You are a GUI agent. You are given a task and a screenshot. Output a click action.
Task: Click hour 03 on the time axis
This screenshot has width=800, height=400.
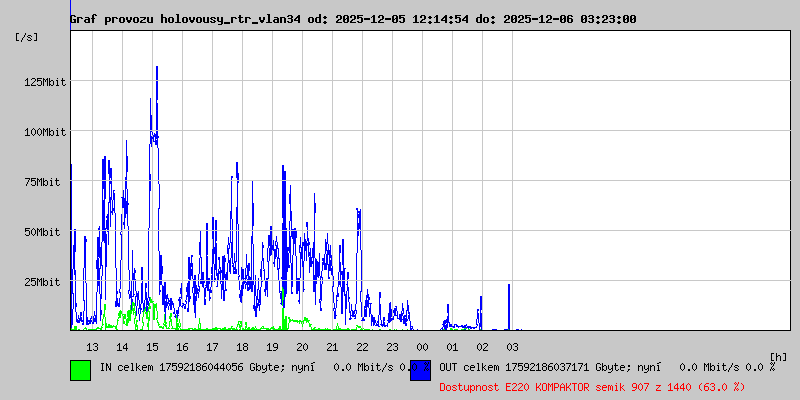[x=512, y=347]
